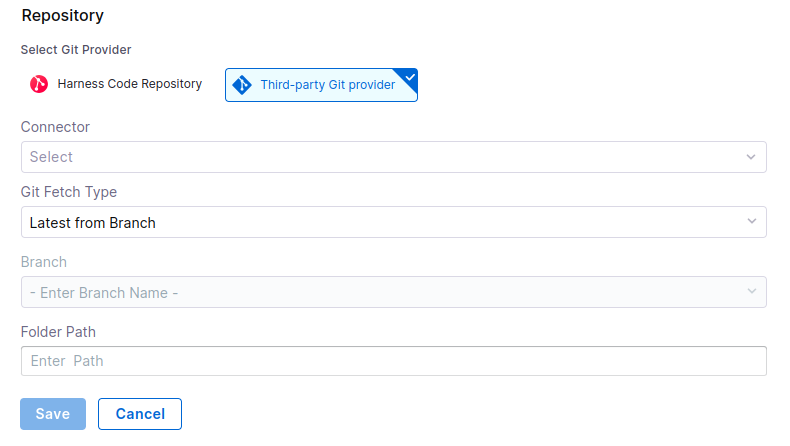Click the checkmark badge on the selected provider card

(409, 77)
